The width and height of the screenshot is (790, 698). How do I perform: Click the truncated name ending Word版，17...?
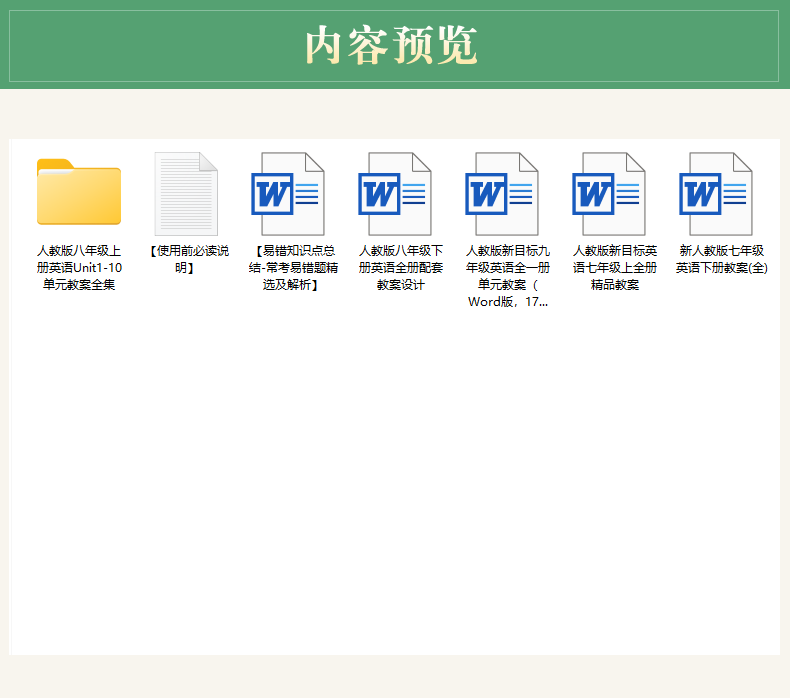(507, 276)
